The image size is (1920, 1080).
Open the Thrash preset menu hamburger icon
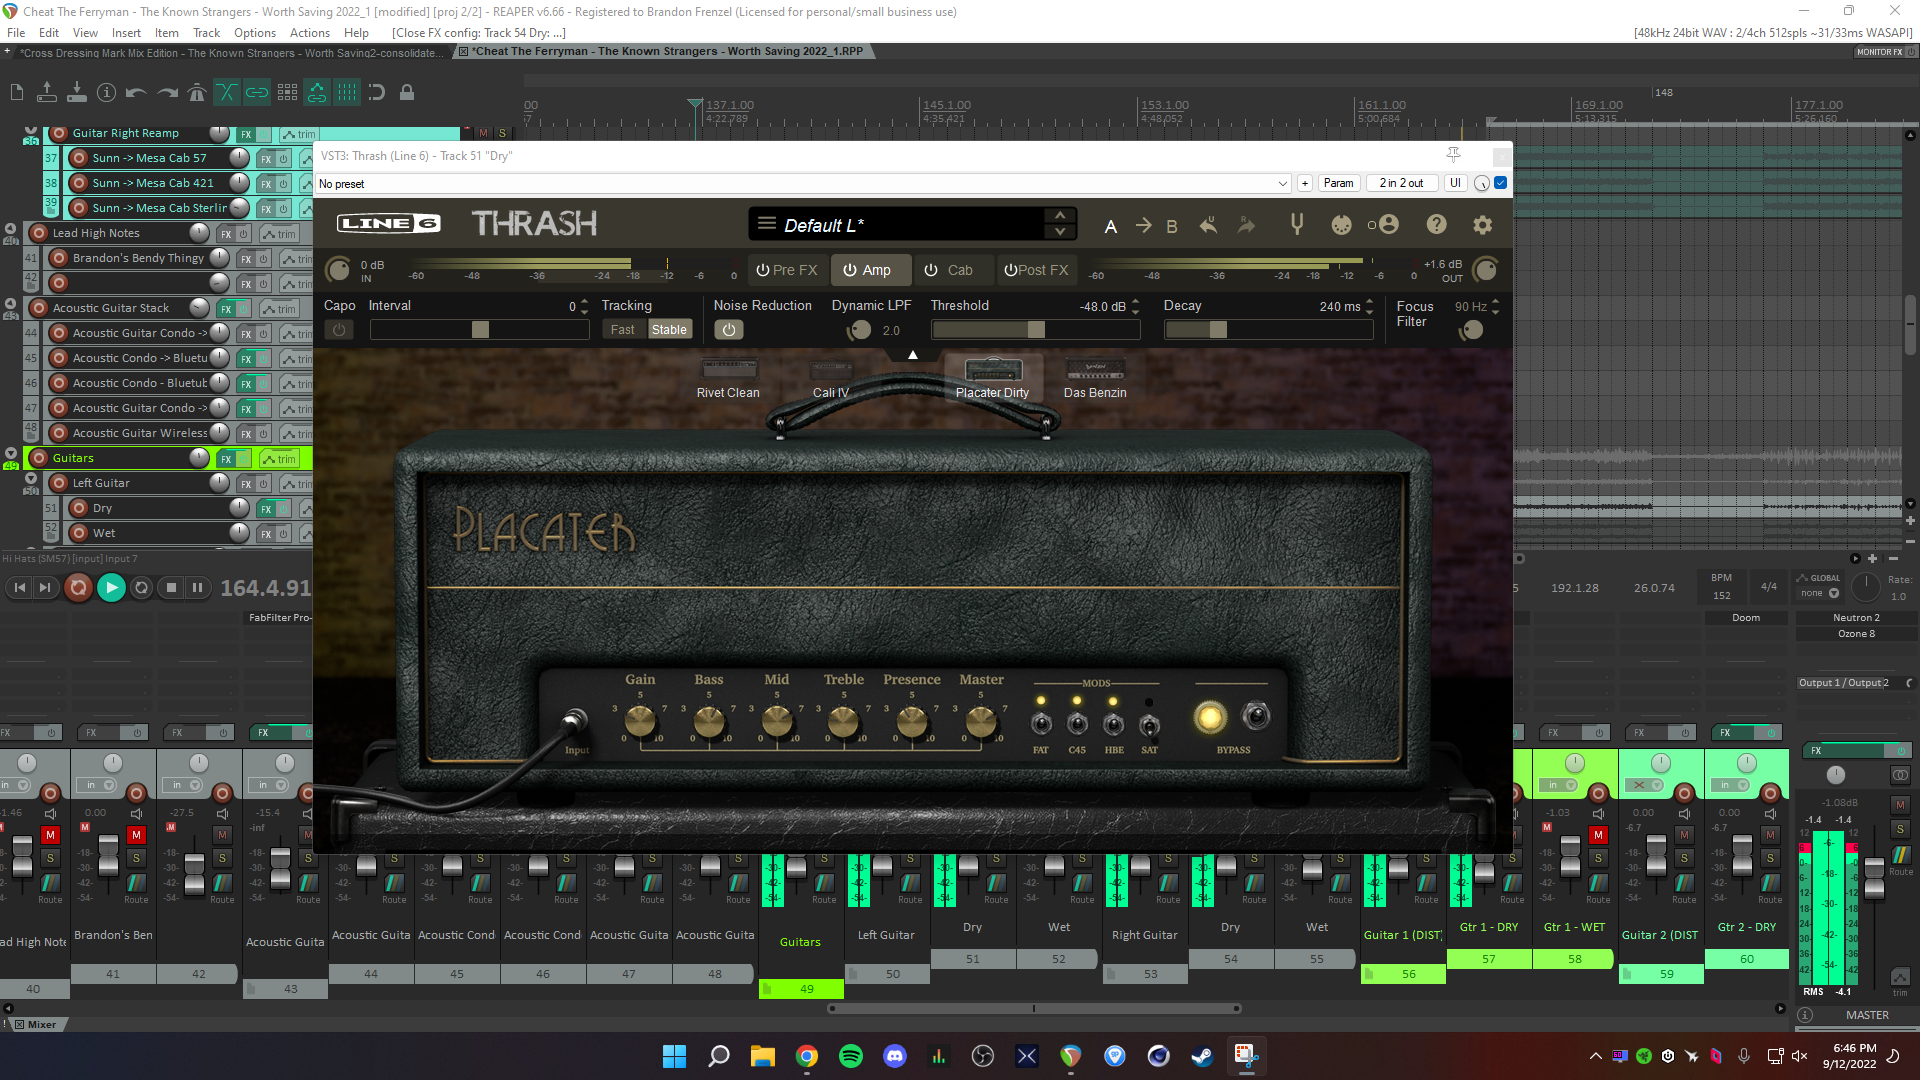pos(767,224)
